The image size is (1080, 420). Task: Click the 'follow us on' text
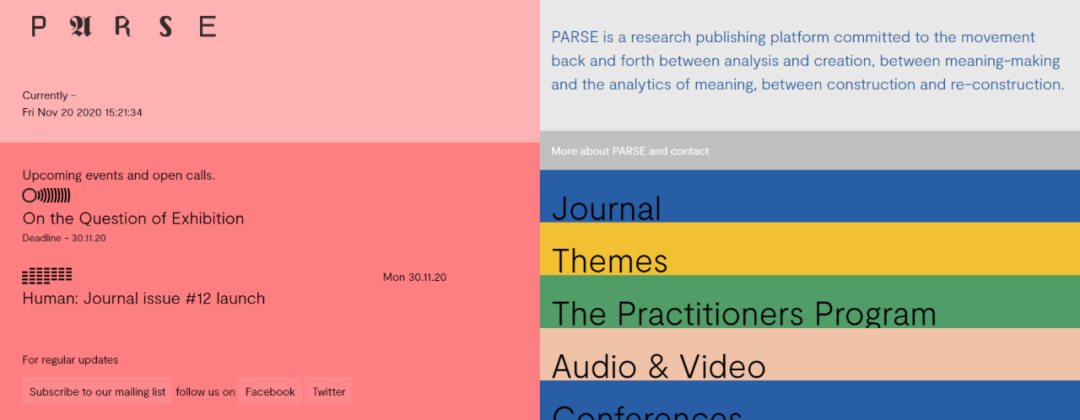click(205, 392)
